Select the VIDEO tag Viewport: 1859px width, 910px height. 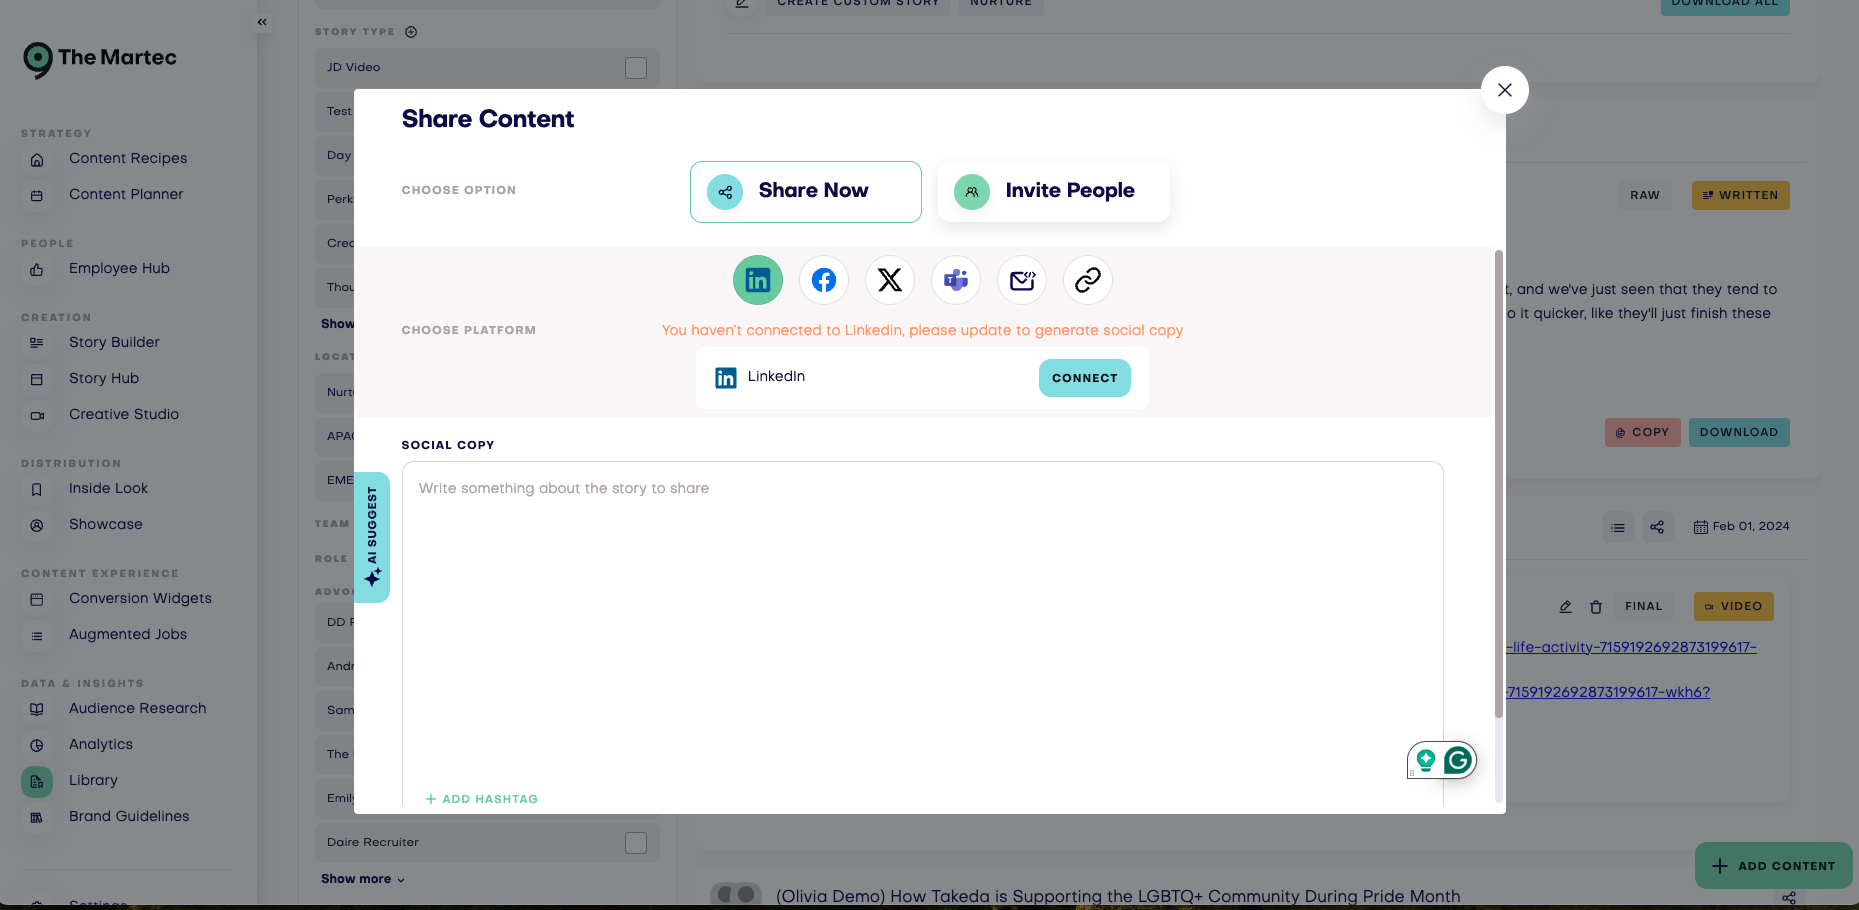coord(1734,606)
